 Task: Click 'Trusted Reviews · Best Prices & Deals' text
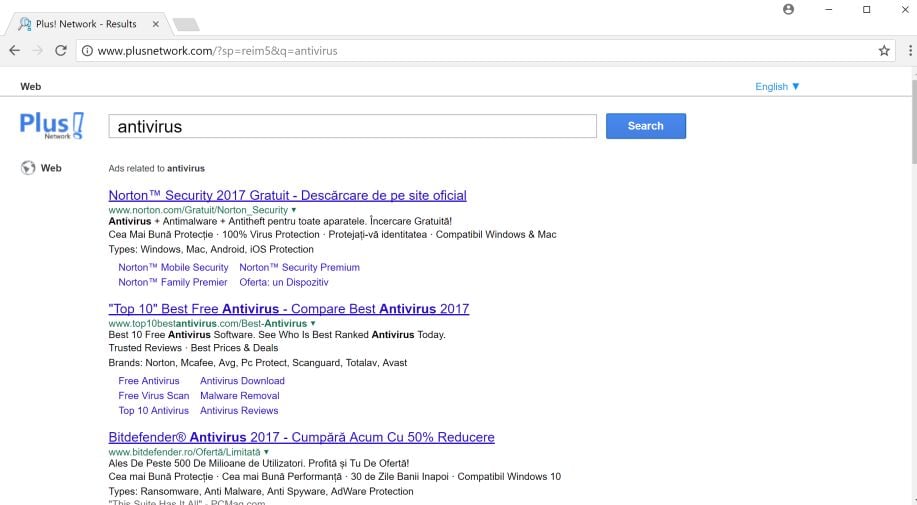194,348
